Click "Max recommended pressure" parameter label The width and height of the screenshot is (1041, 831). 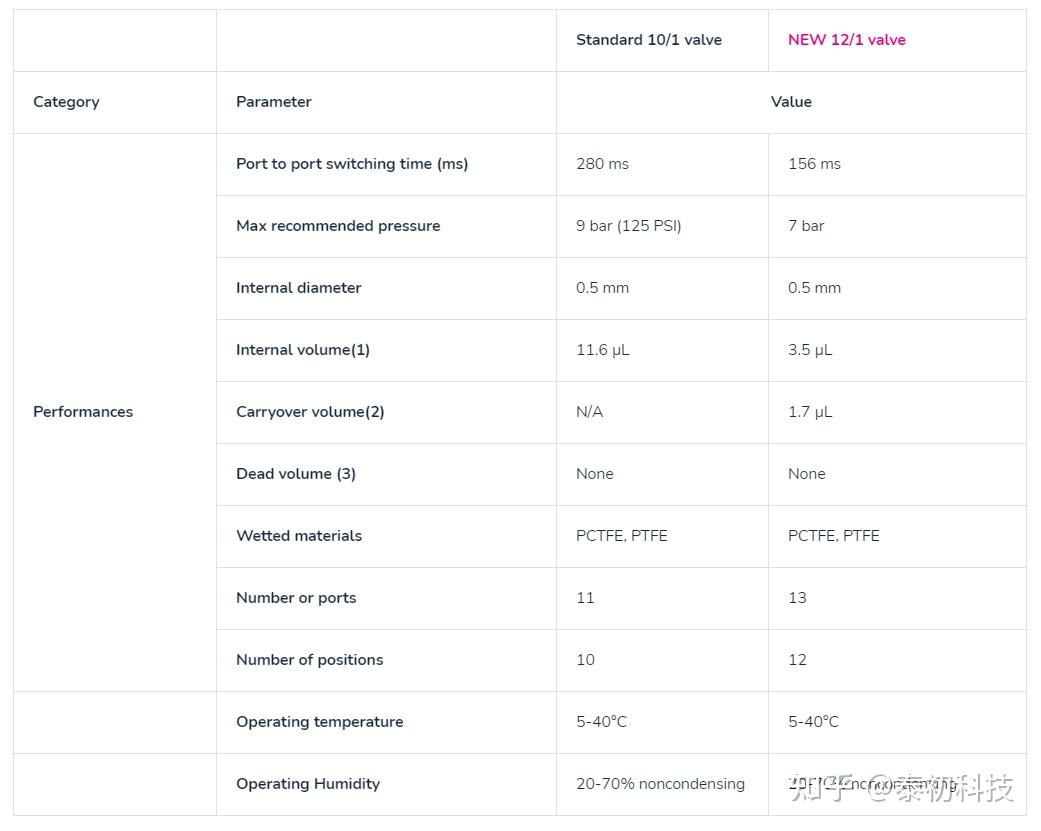[337, 226]
